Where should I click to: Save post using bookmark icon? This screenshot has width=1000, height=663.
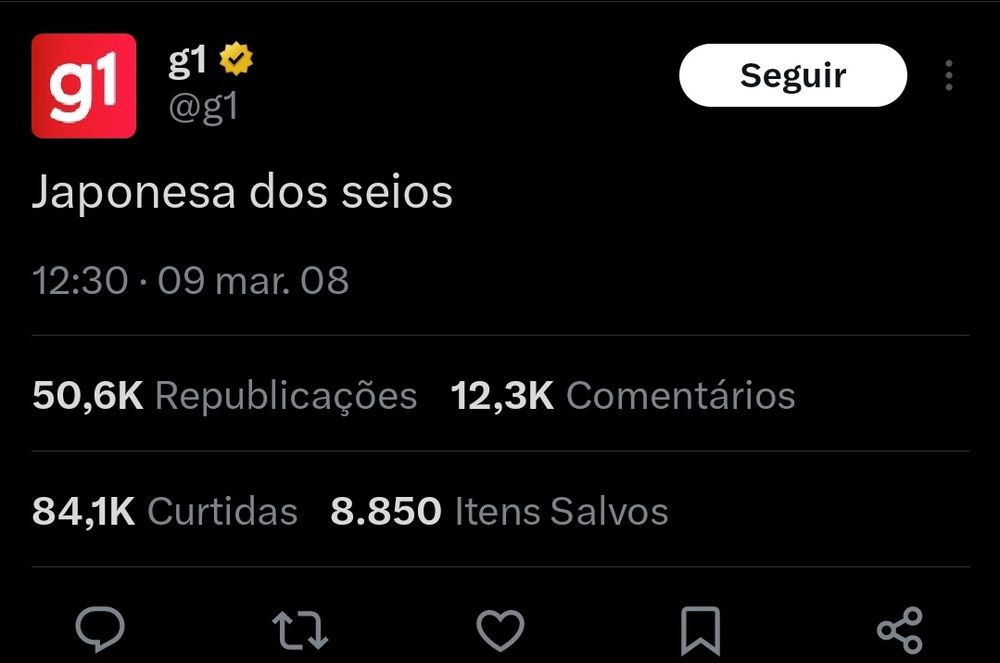[700, 630]
